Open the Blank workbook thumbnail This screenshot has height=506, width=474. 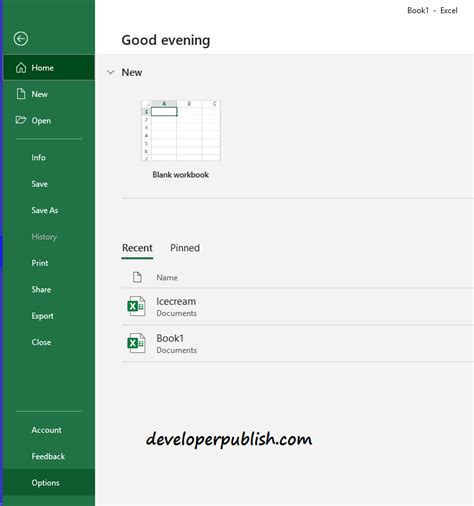pos(181,130)
